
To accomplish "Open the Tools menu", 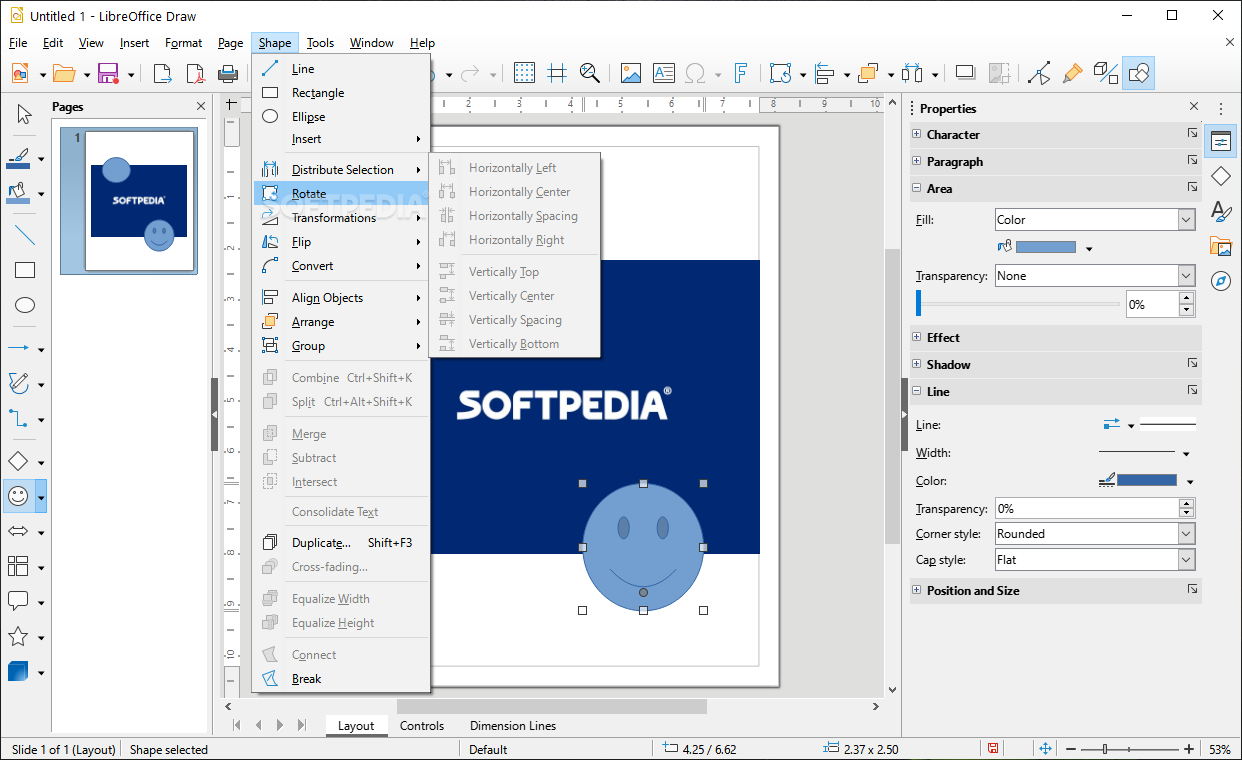I will click(x=320, y=43).
